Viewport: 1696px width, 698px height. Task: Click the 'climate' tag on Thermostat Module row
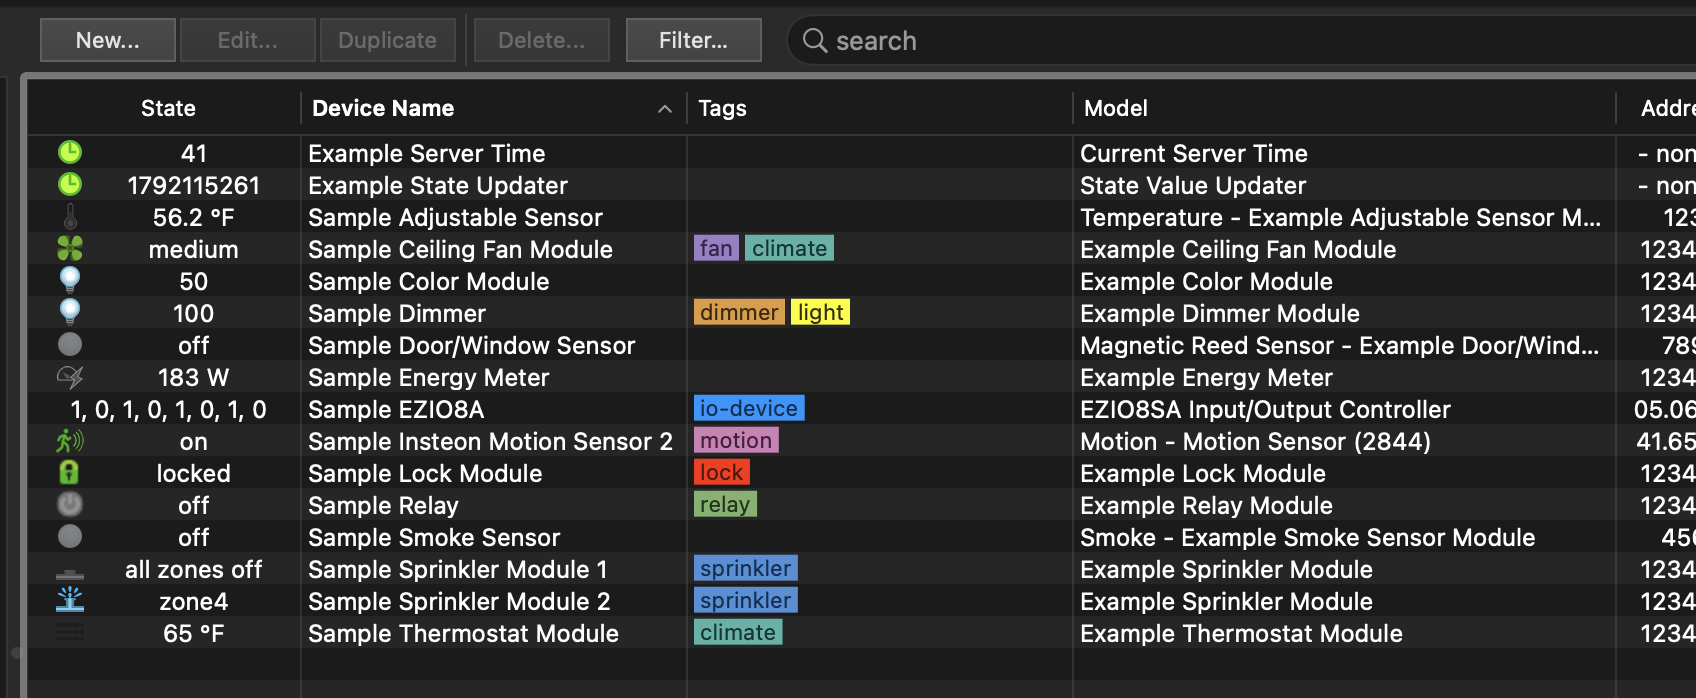(738, 632)
